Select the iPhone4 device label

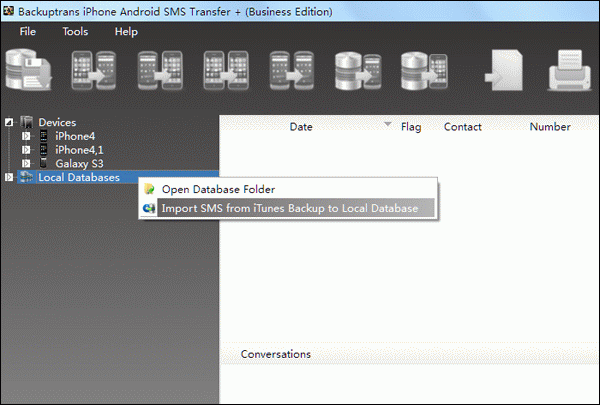(75, 136)
